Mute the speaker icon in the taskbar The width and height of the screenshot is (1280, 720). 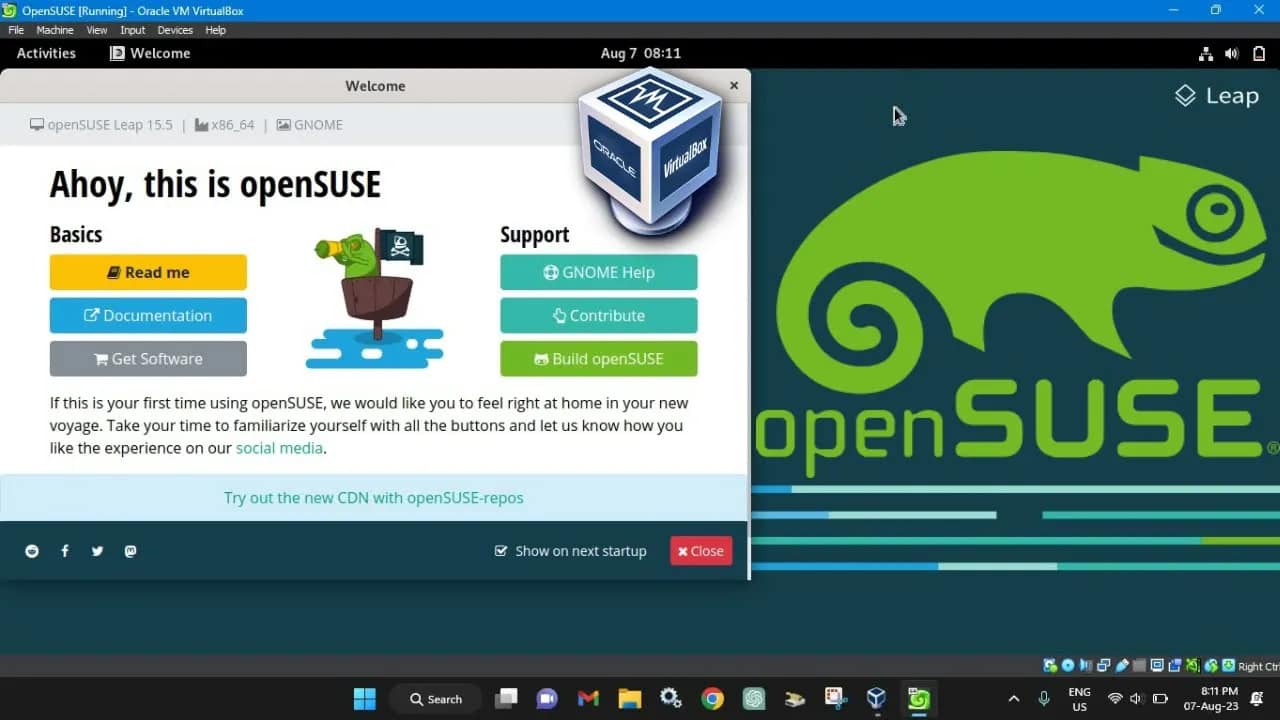point(1135,698)
